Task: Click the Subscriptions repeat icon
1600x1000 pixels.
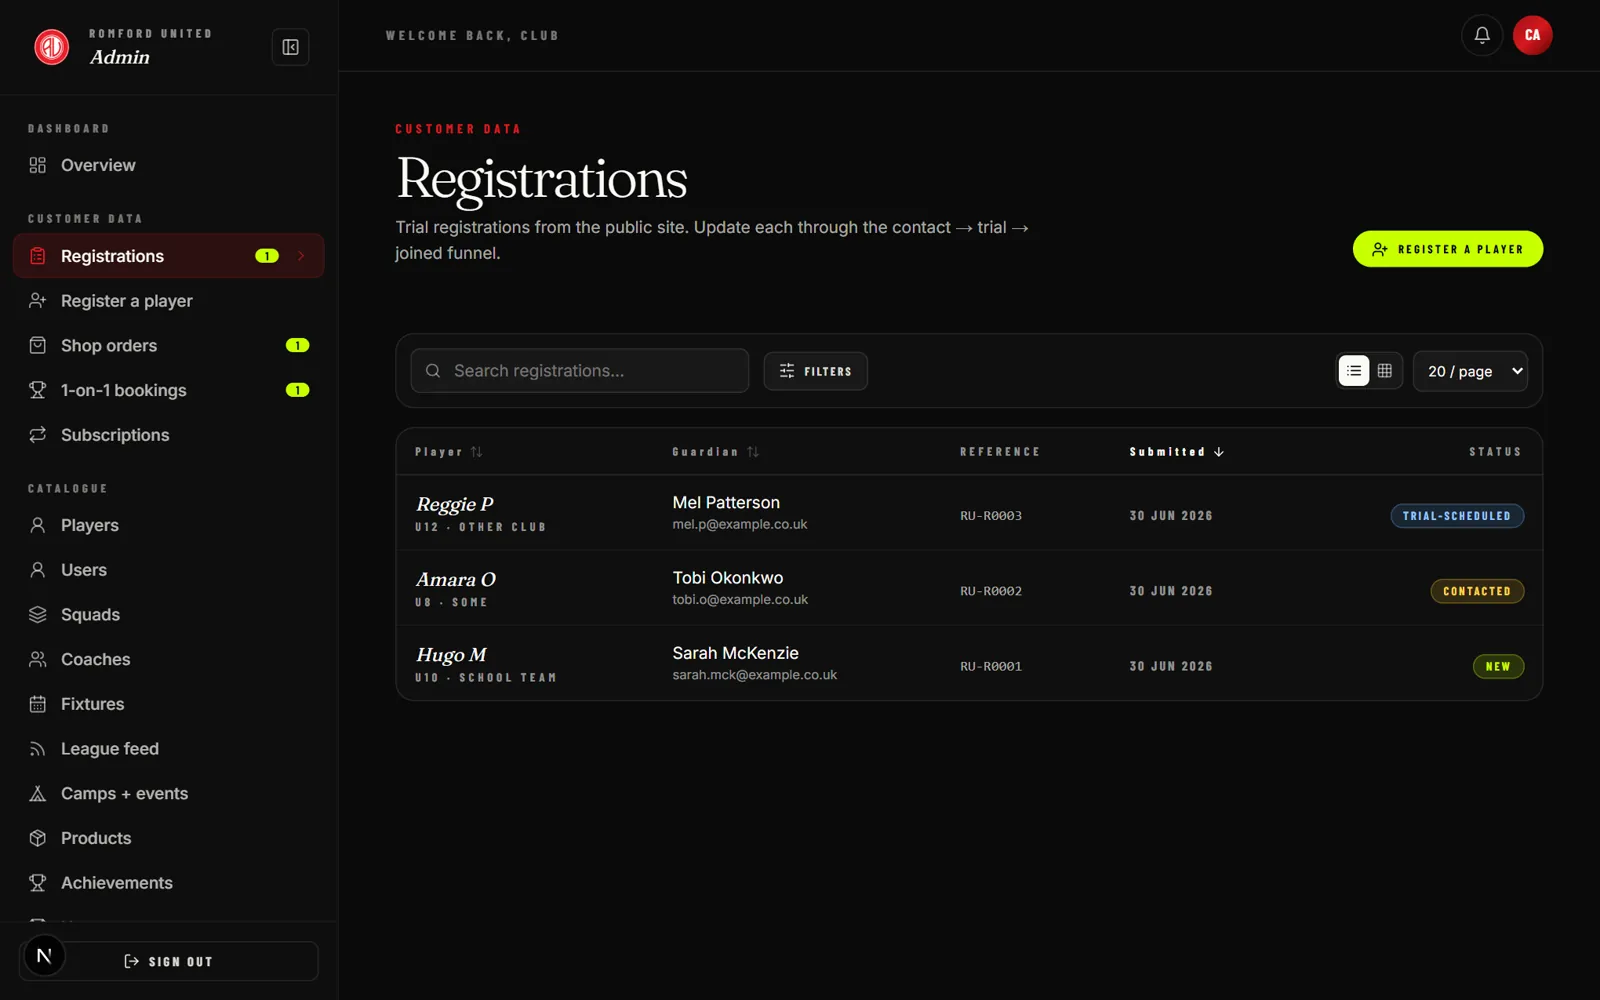Action: tap(38, 434)
